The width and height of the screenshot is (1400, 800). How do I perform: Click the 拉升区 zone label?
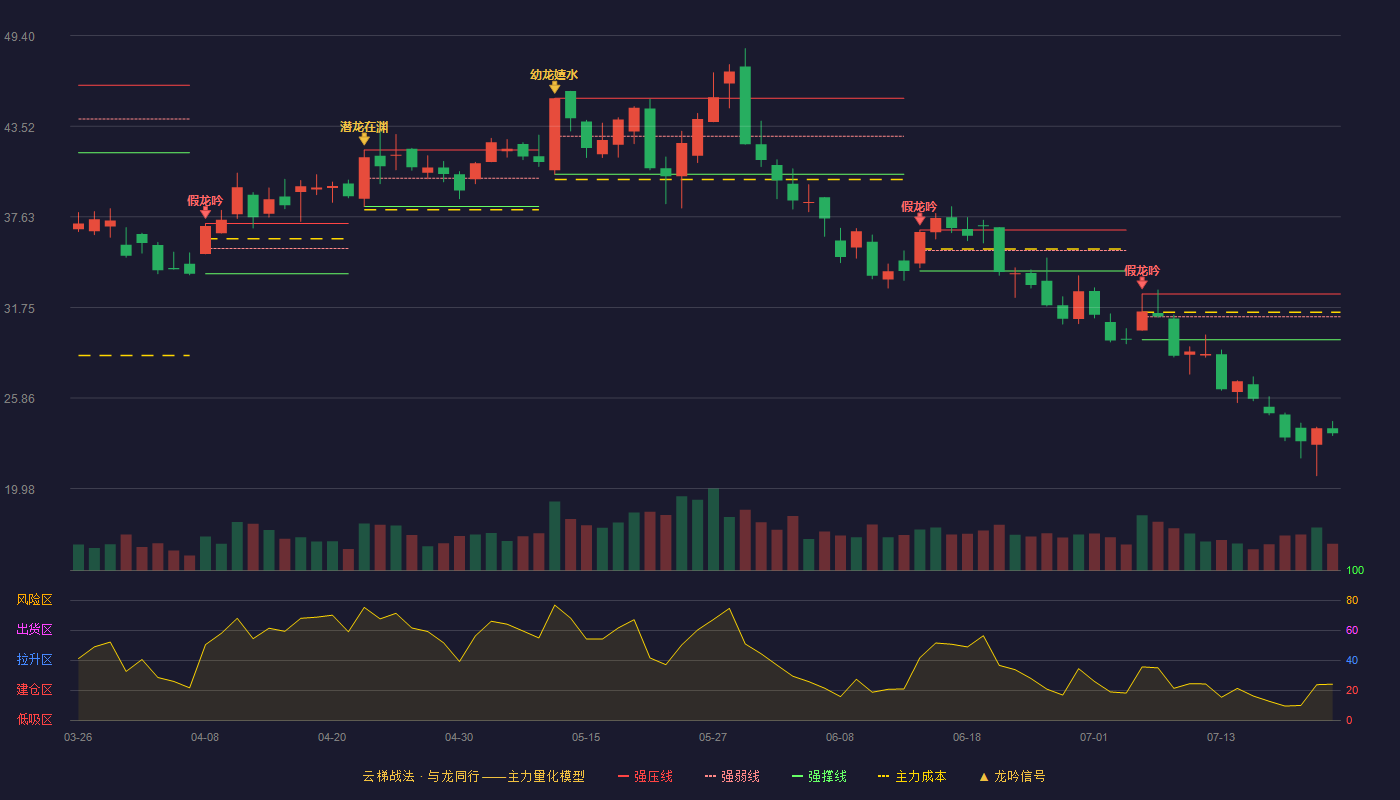click(34, 660)
